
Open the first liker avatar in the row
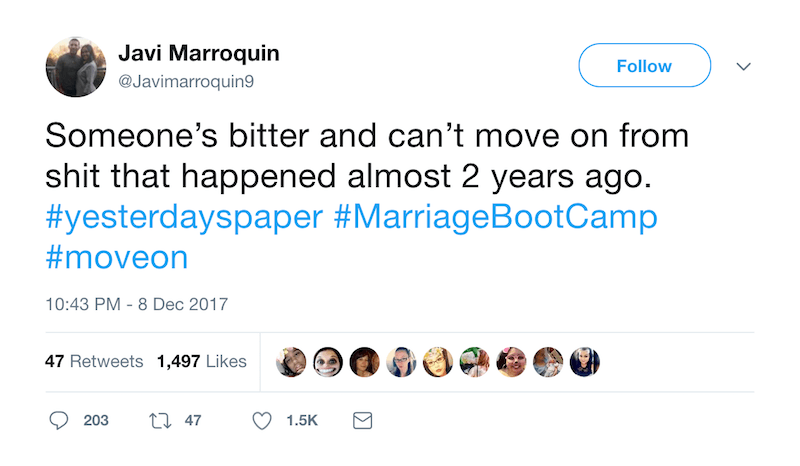click(291, 362)
